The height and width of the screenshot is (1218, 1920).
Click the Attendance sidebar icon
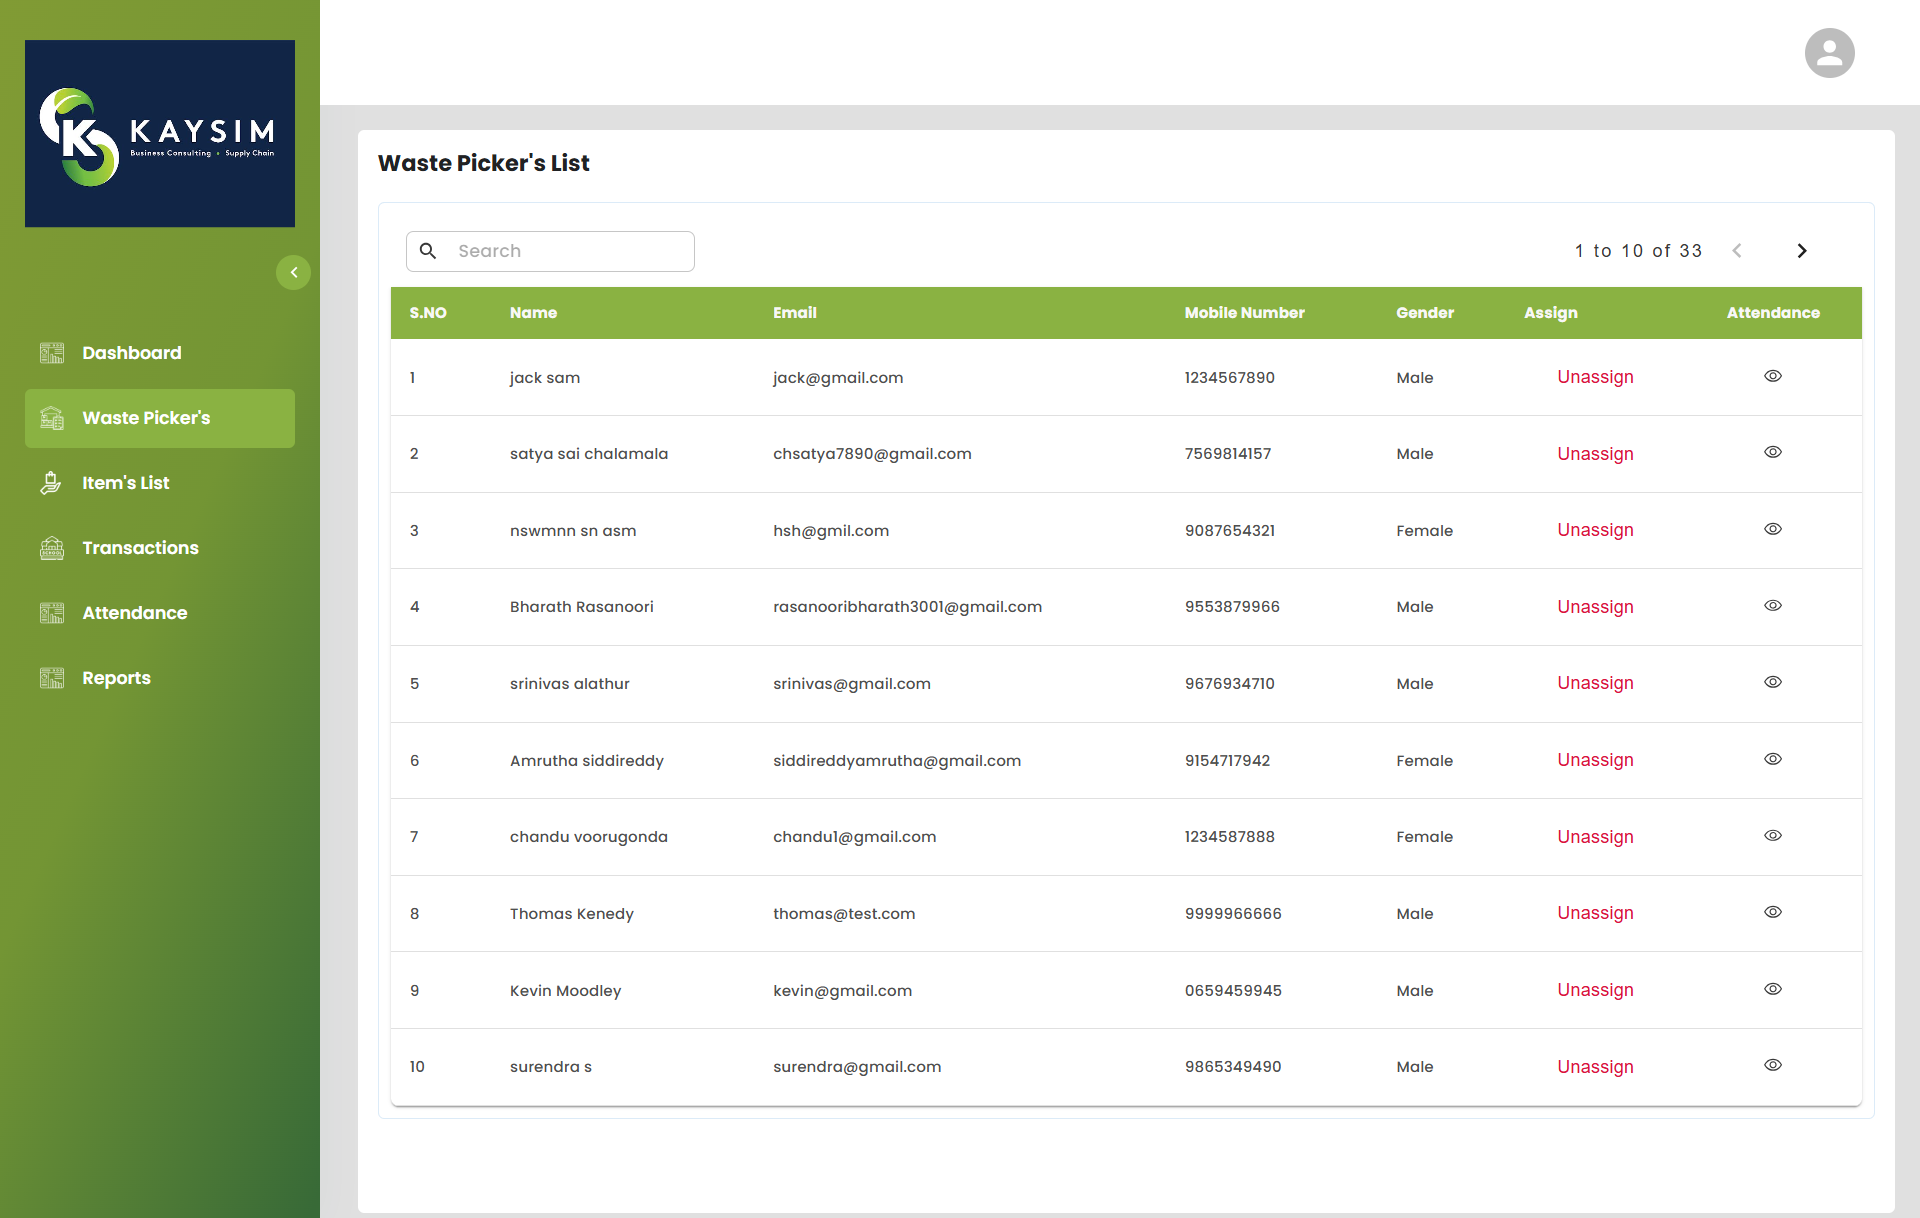click(x=52, y=613)
